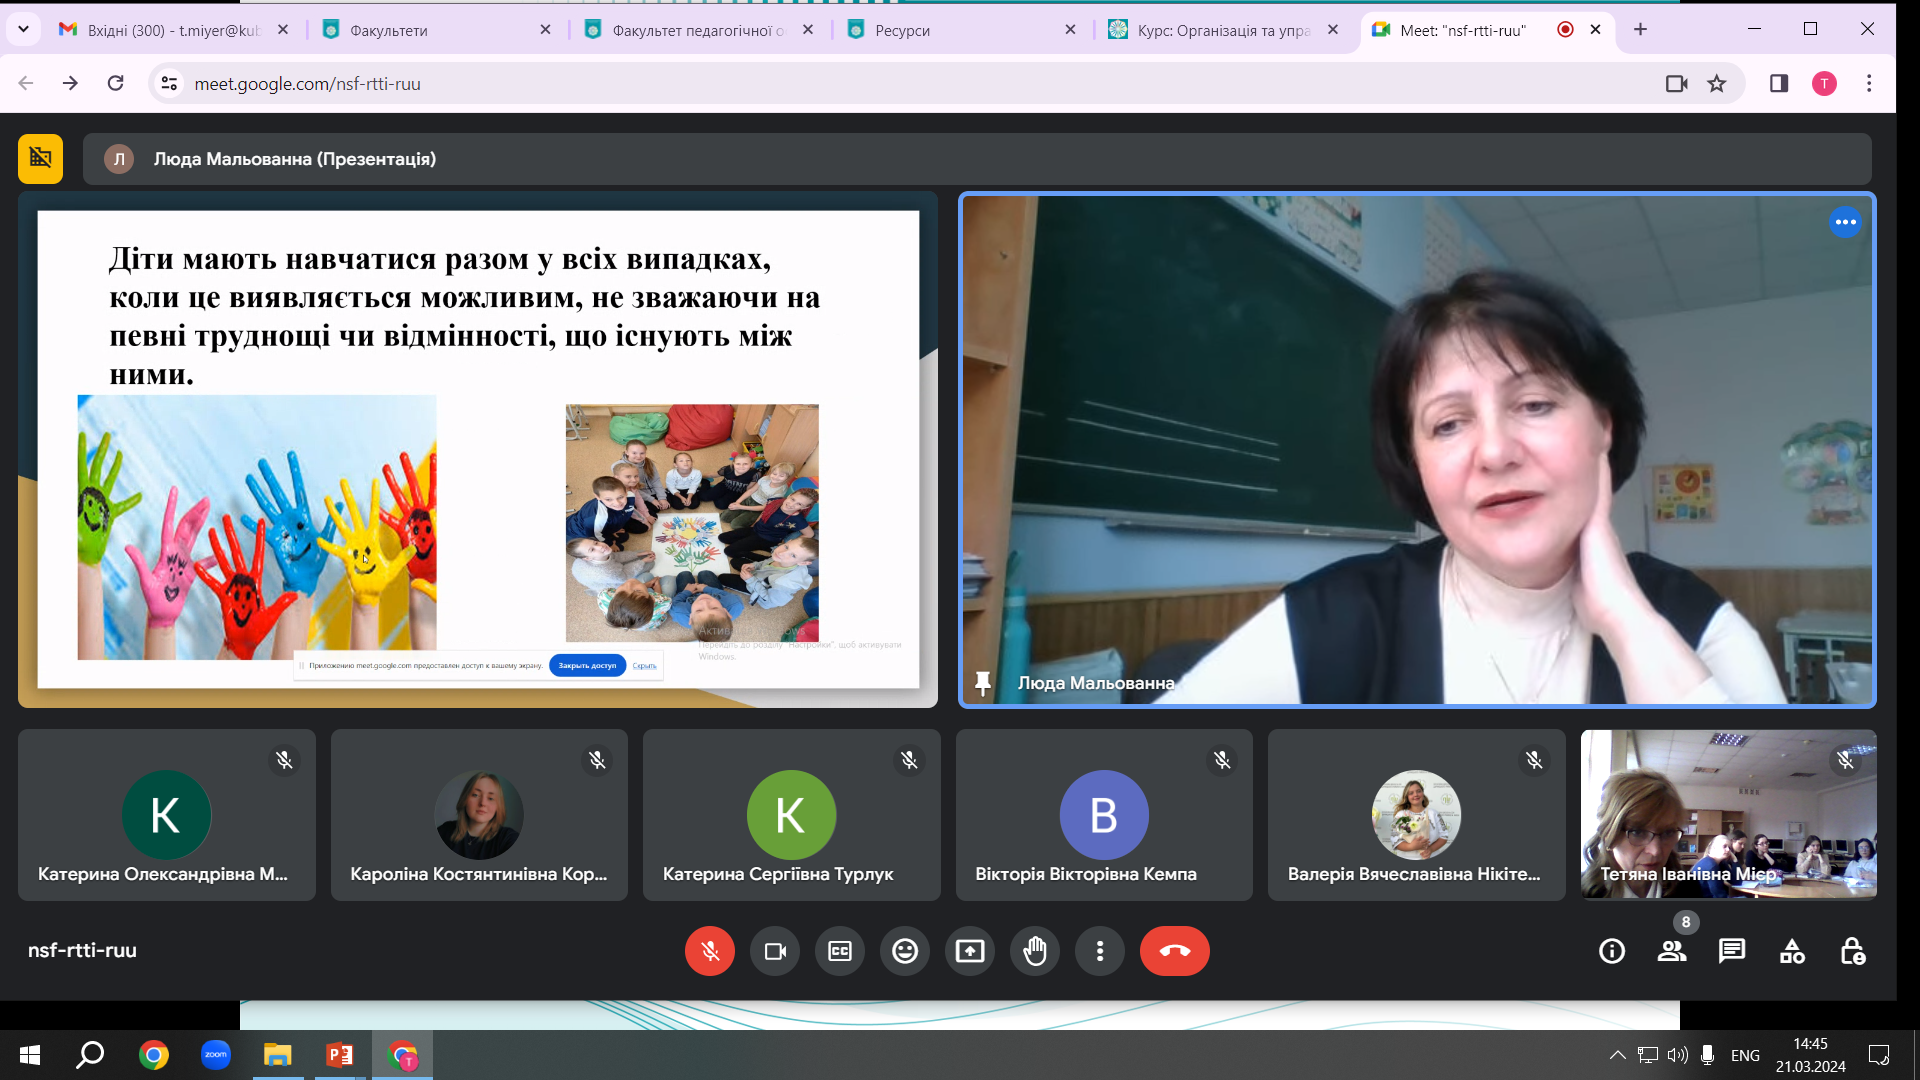Switch to the Ресурси browser tab
The image size is (1920, 1080).
(960, 30)
